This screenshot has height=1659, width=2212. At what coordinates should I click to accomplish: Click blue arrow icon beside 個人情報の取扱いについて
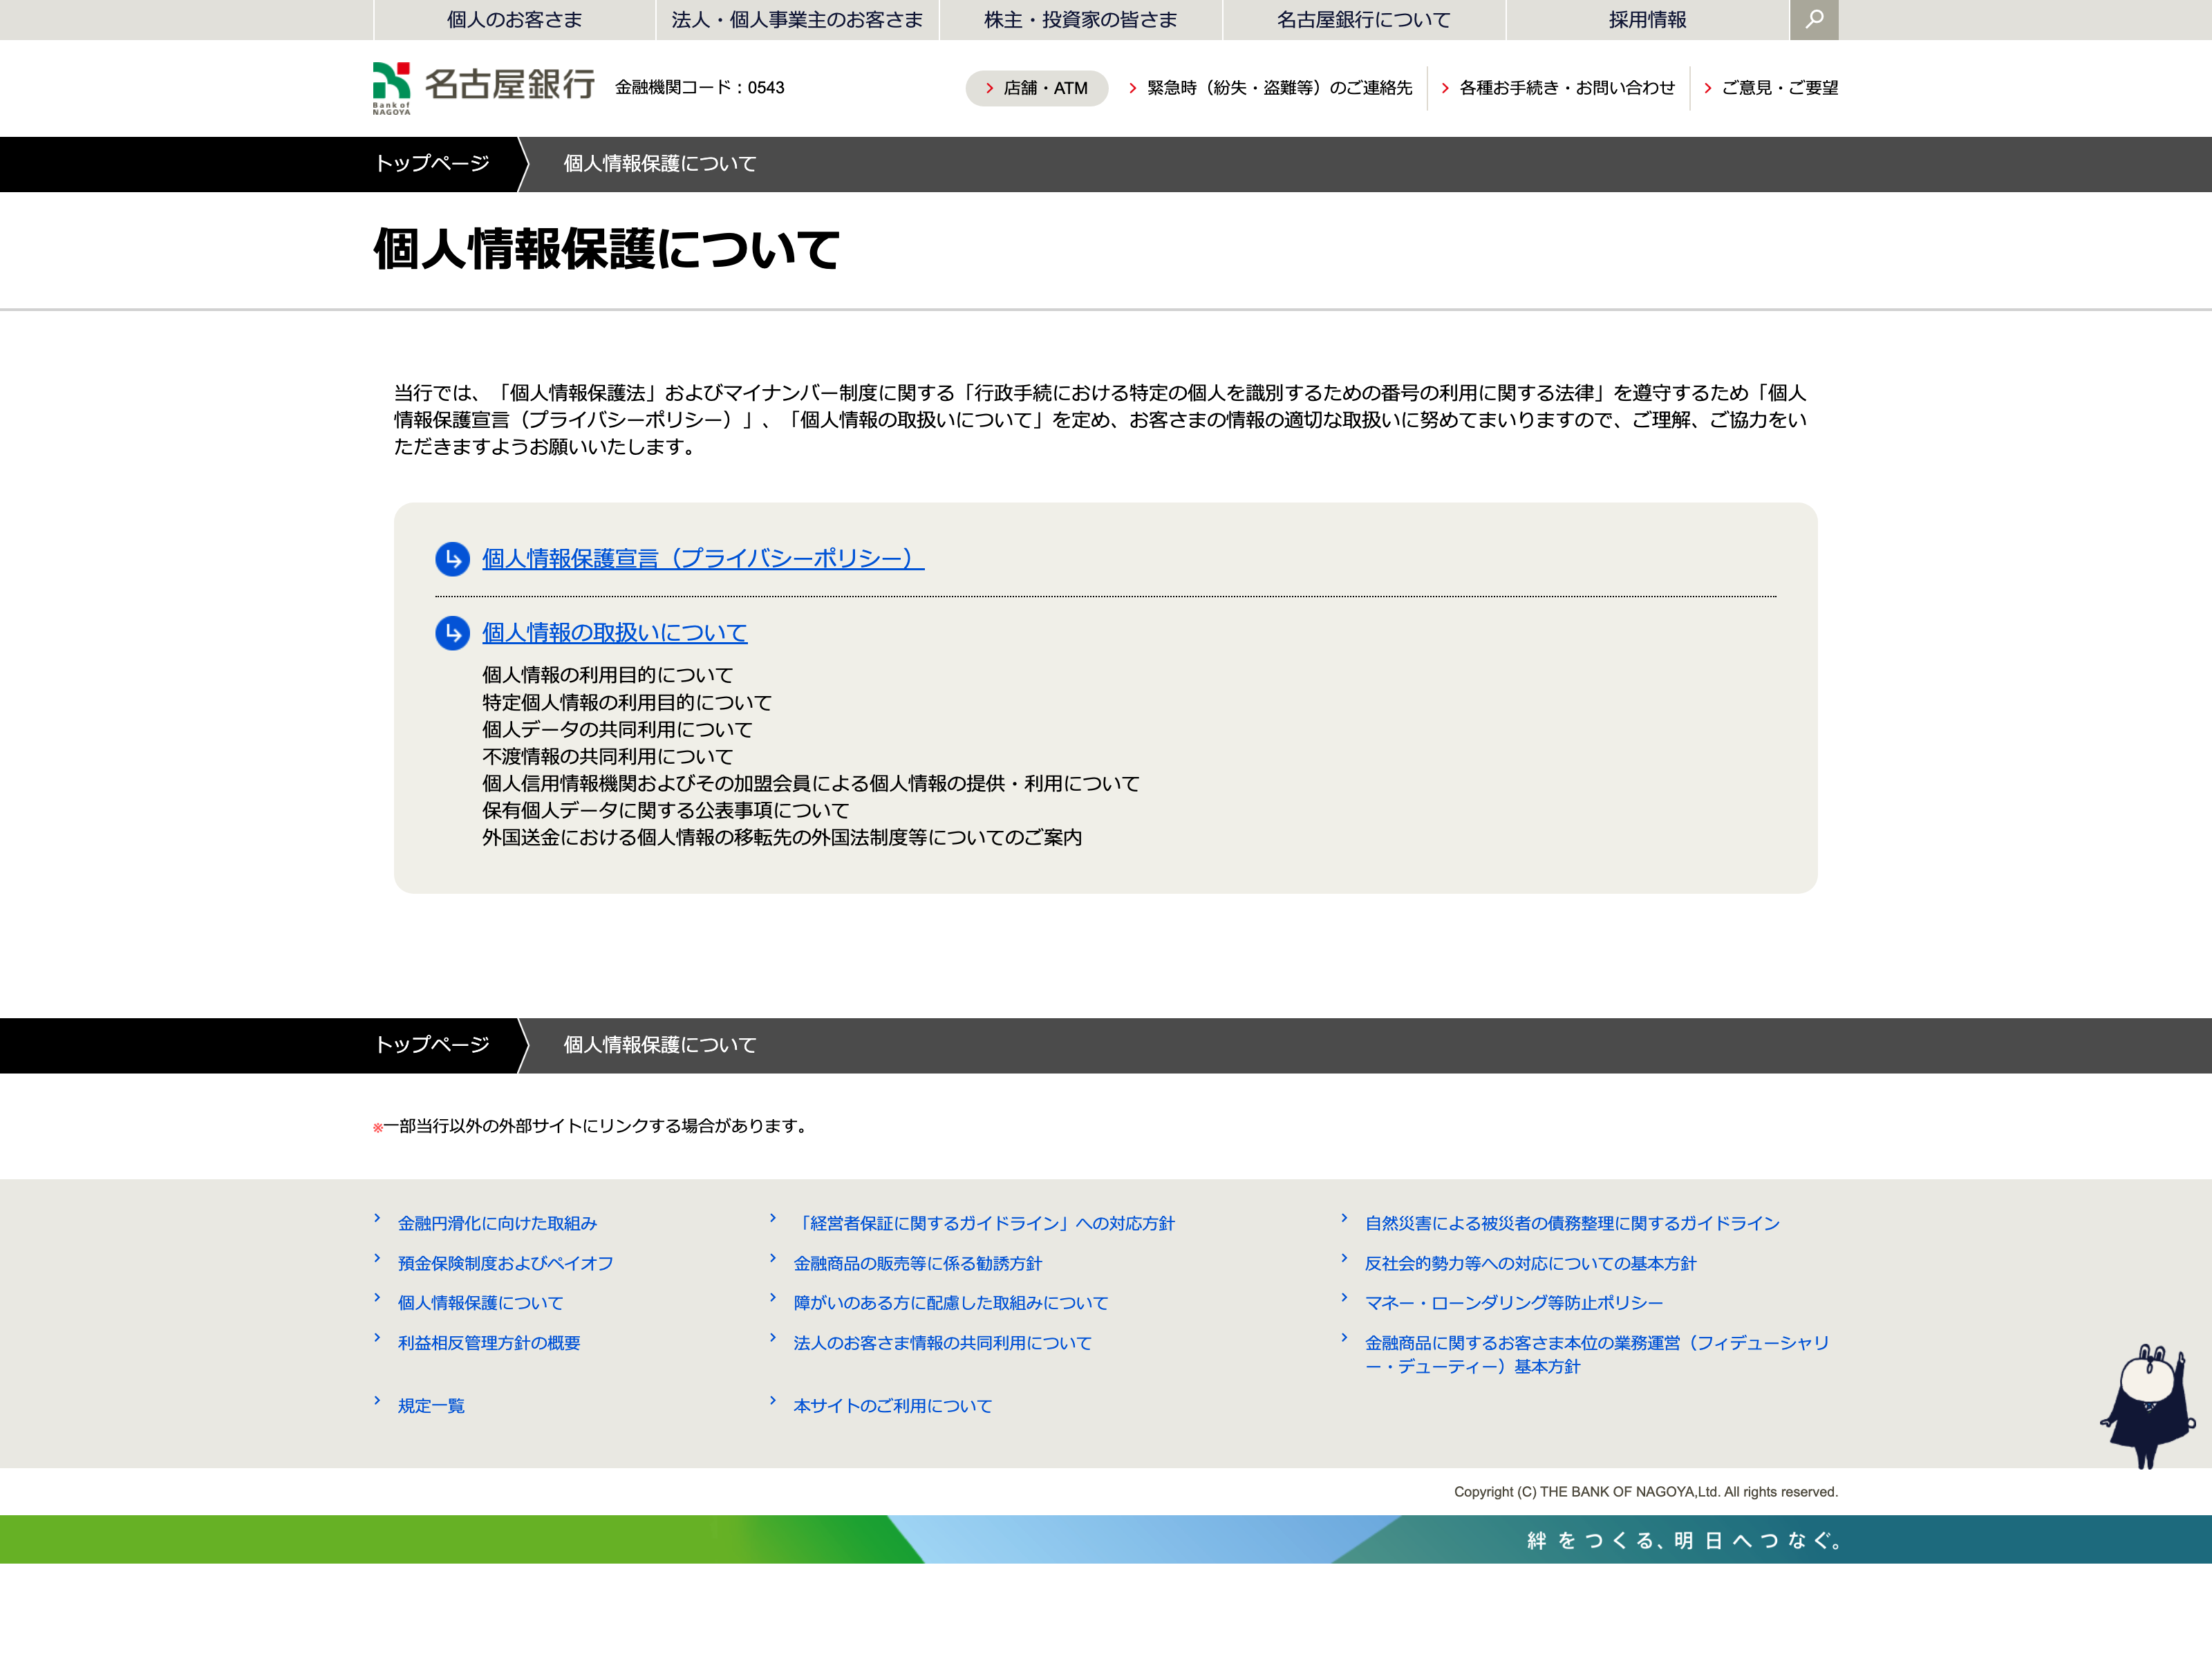pyautogui.click(x=452, y=633)
